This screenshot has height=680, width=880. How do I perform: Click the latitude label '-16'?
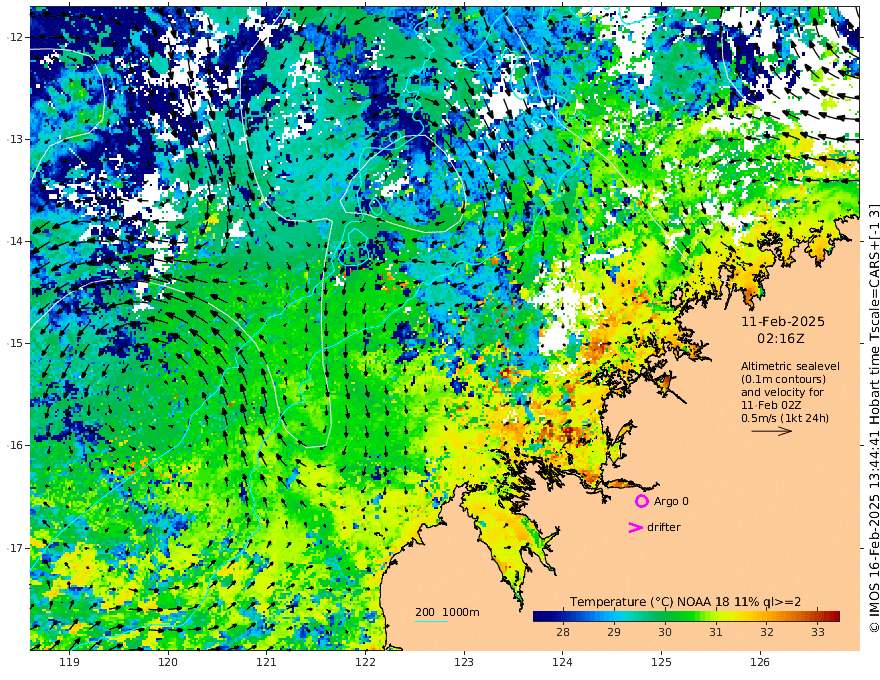[x=15, y=445]
